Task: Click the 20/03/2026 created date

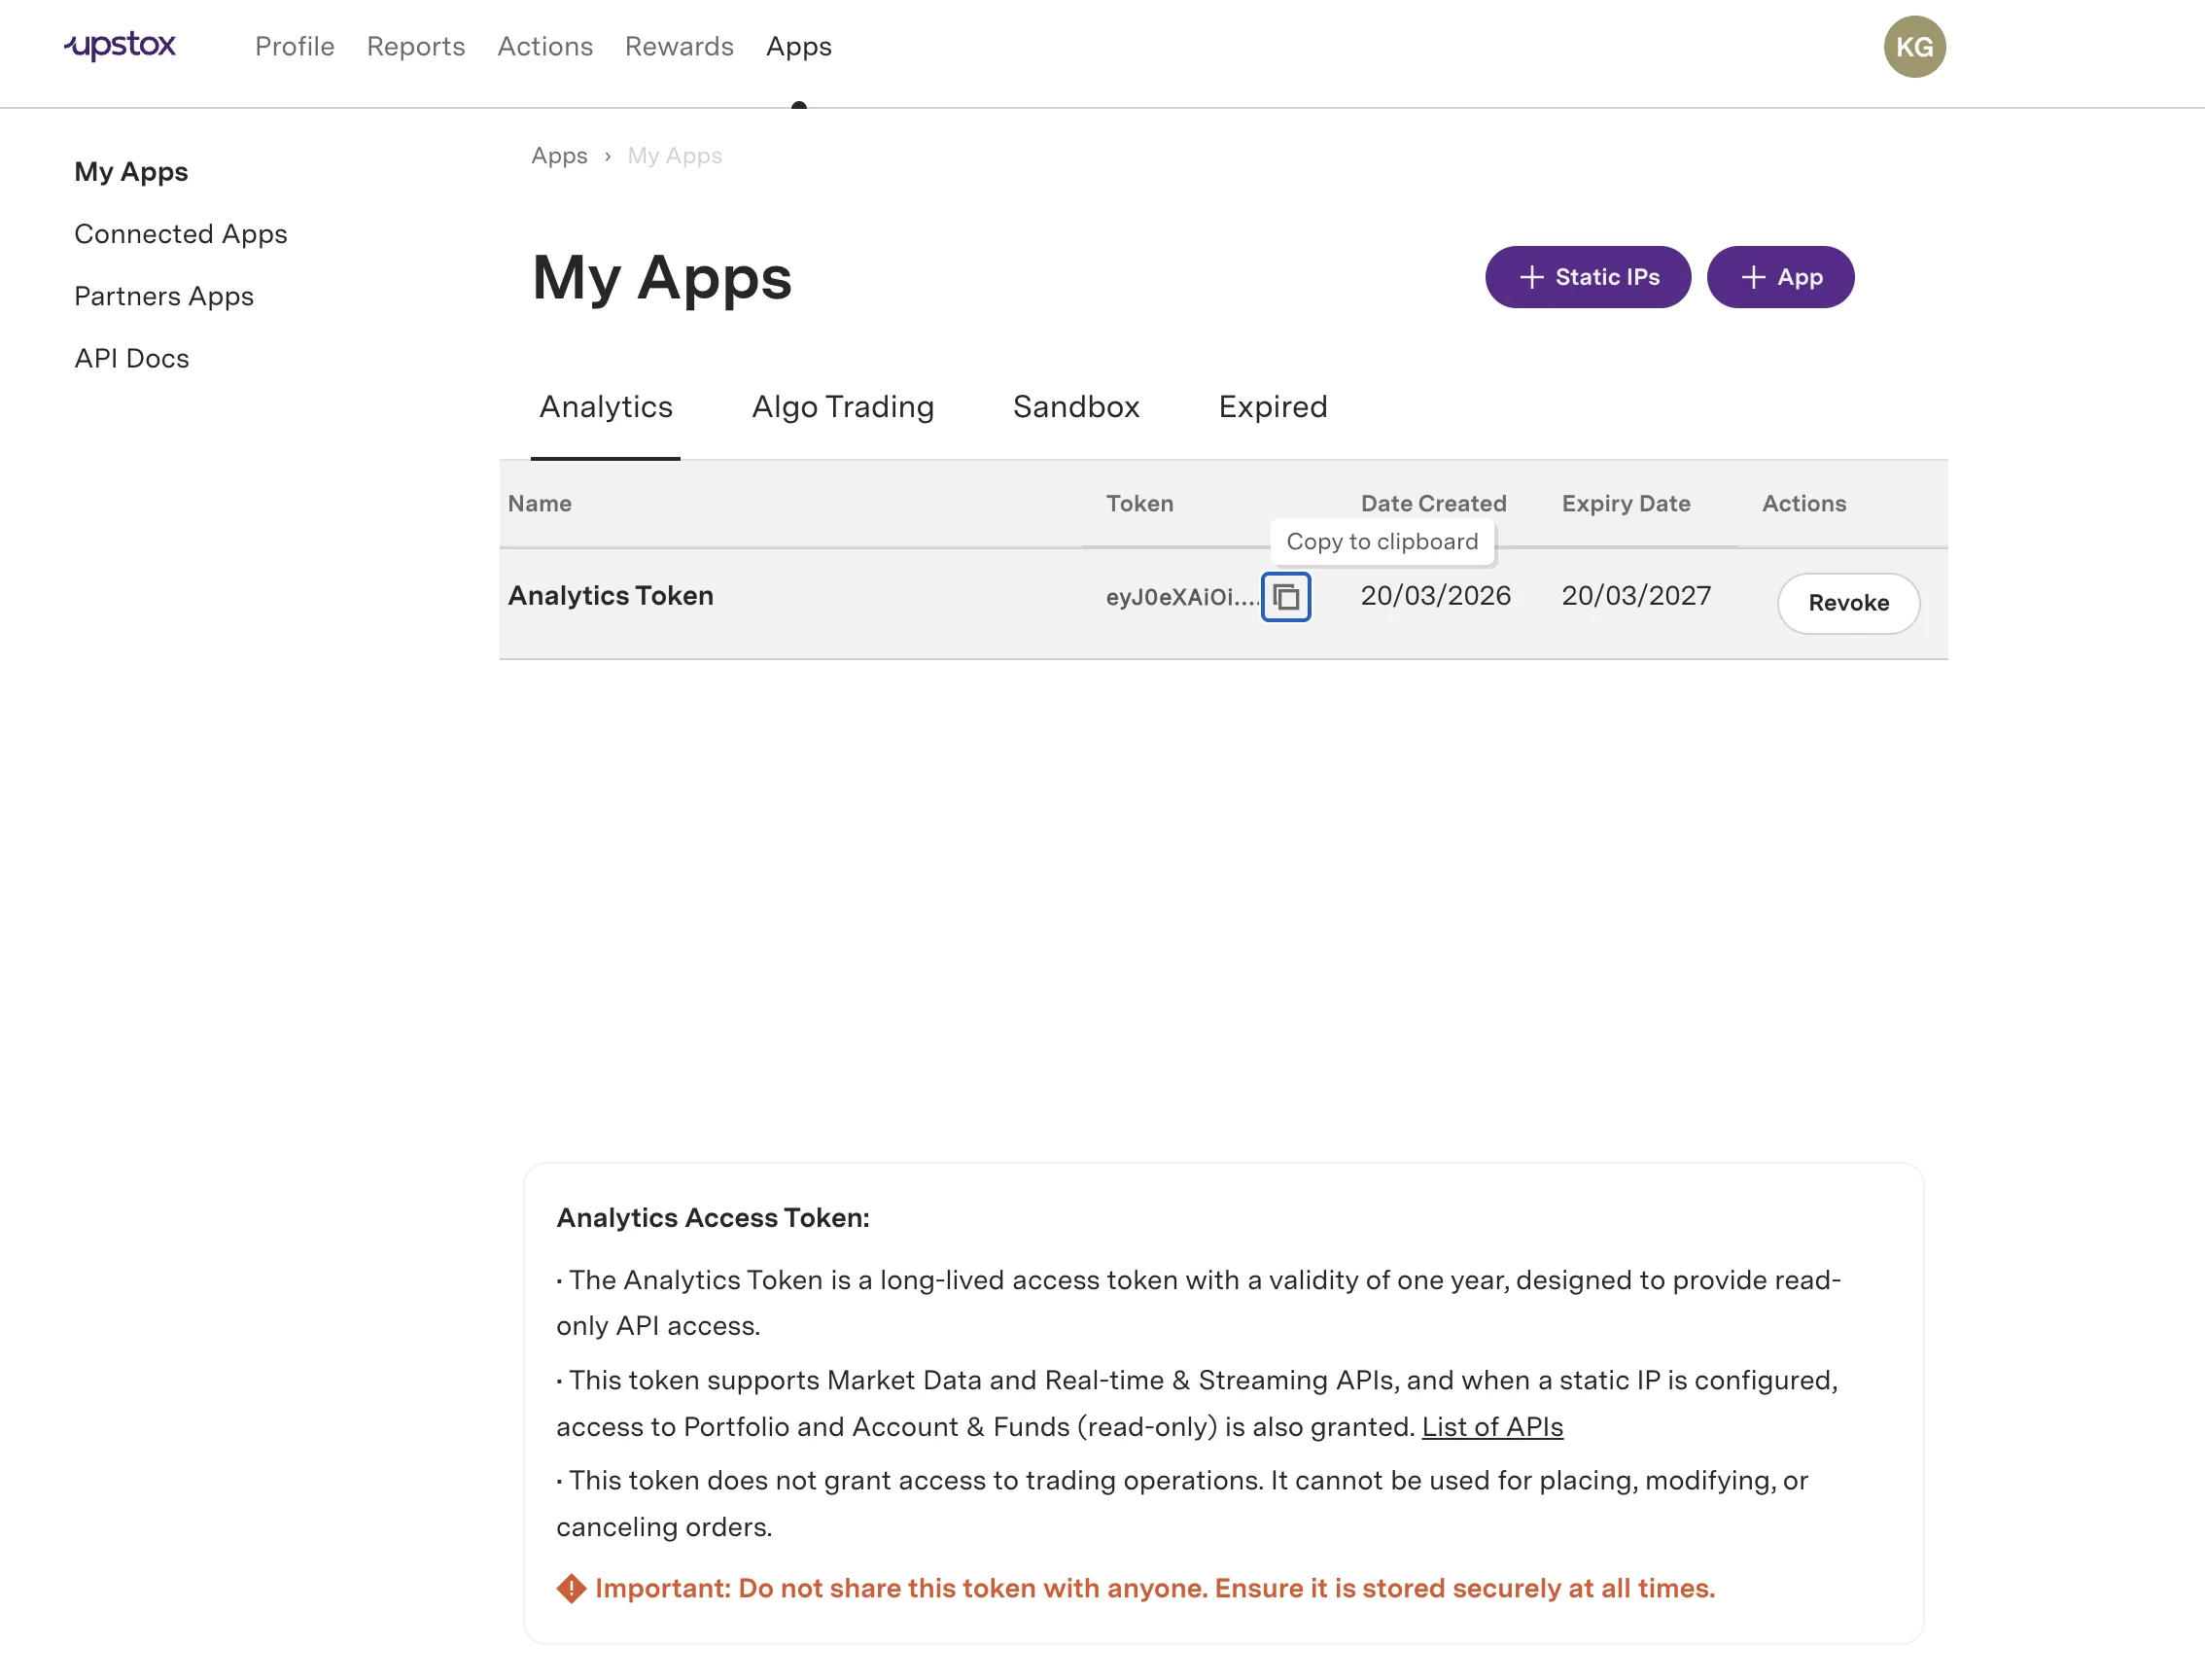Action: point(1435,596)
